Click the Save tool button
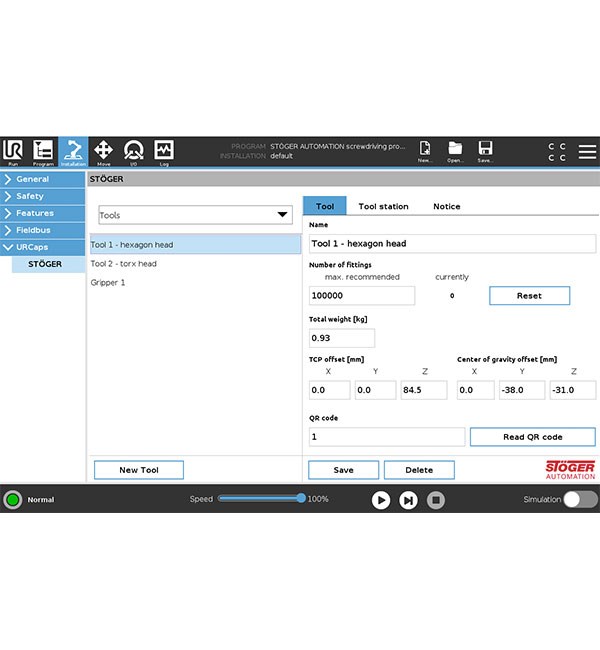This screenshot has width=600, height=650. pos(343,470)
